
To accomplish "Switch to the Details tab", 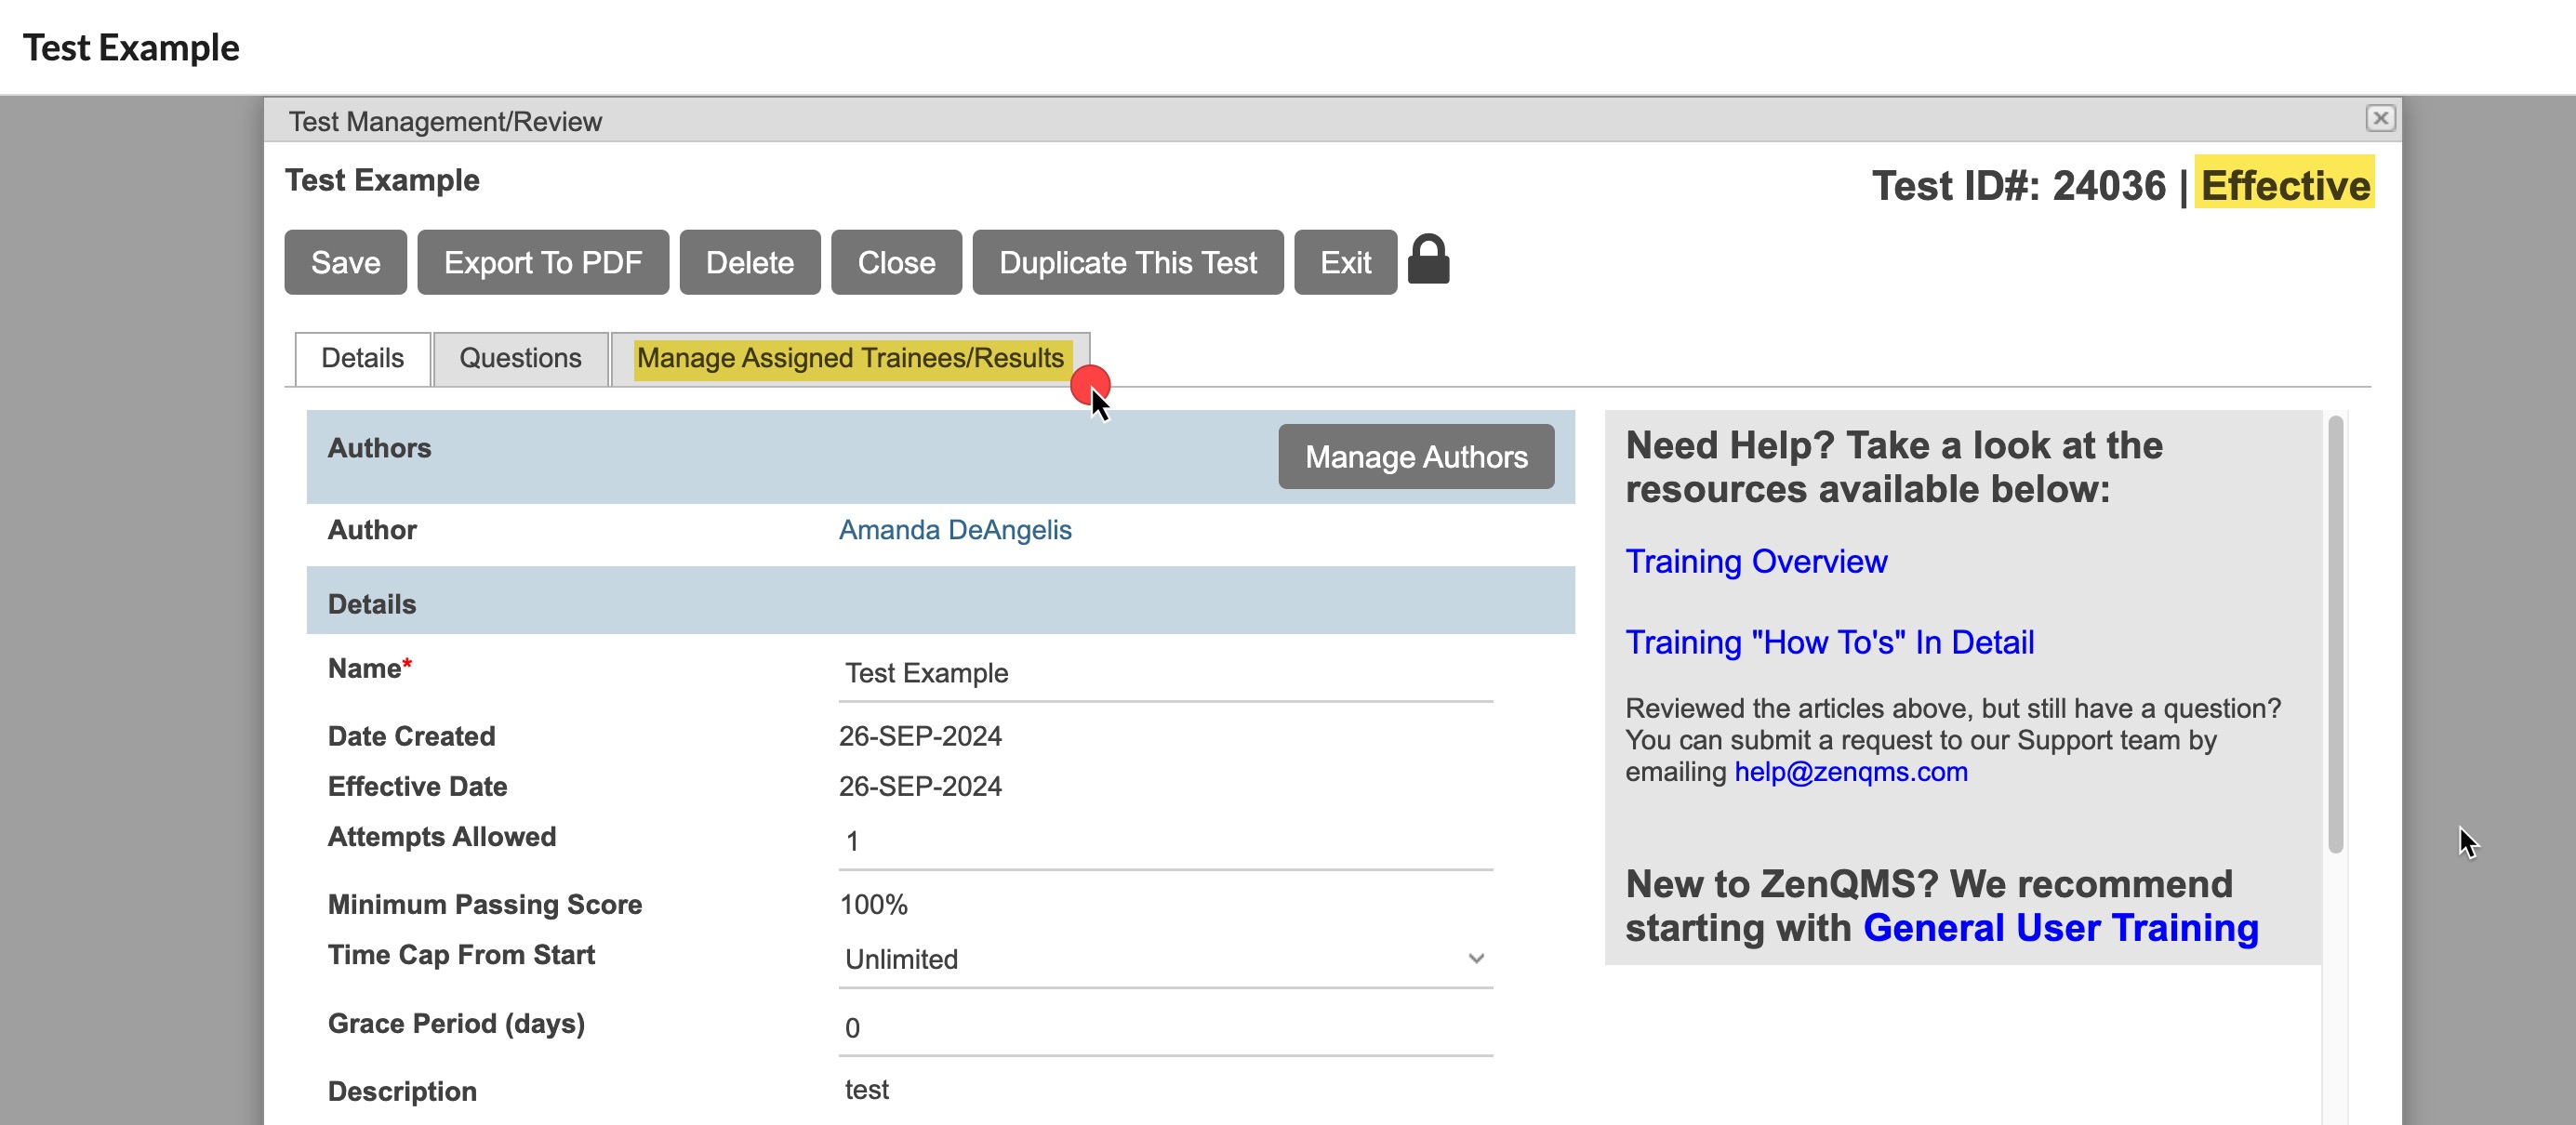I will point(363,358).
